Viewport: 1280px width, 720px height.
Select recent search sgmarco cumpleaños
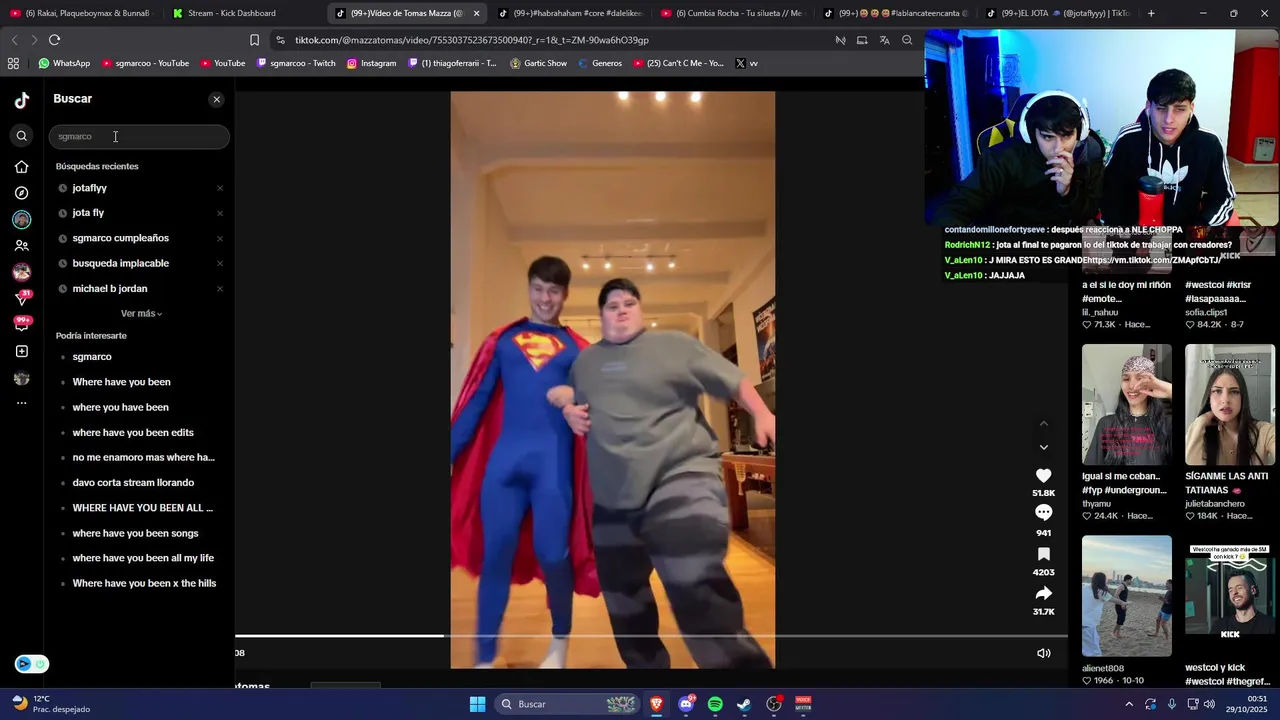tap(120, 238)
